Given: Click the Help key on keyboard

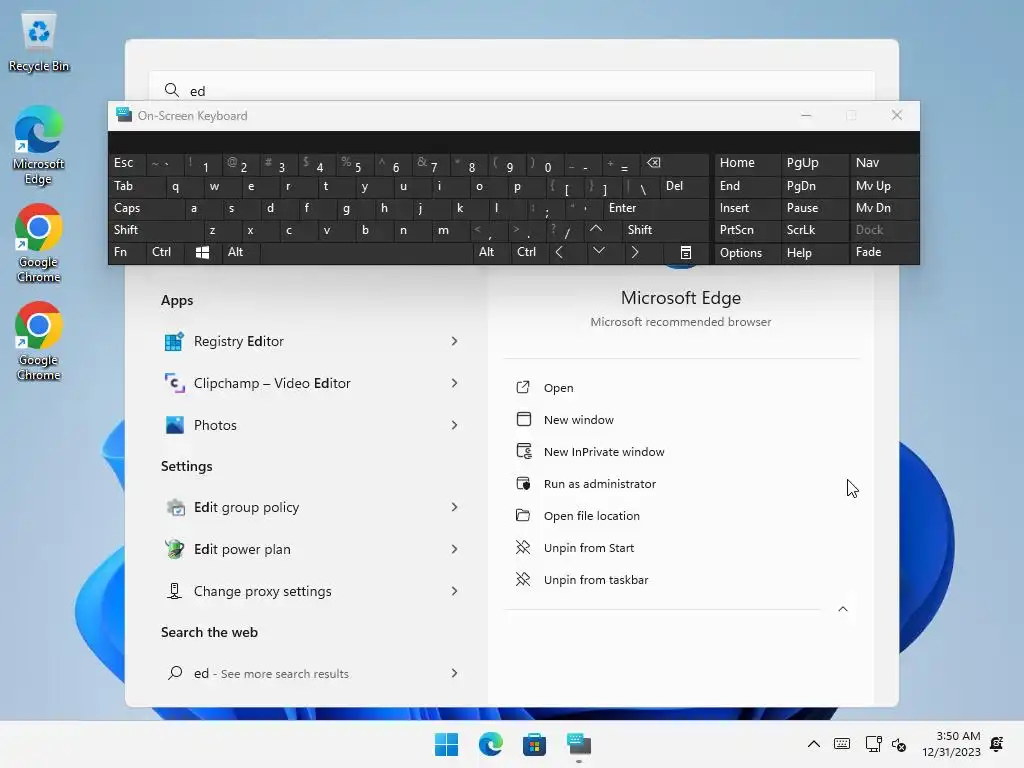Looking at the screenshot, I should click(x=814, y=252).
